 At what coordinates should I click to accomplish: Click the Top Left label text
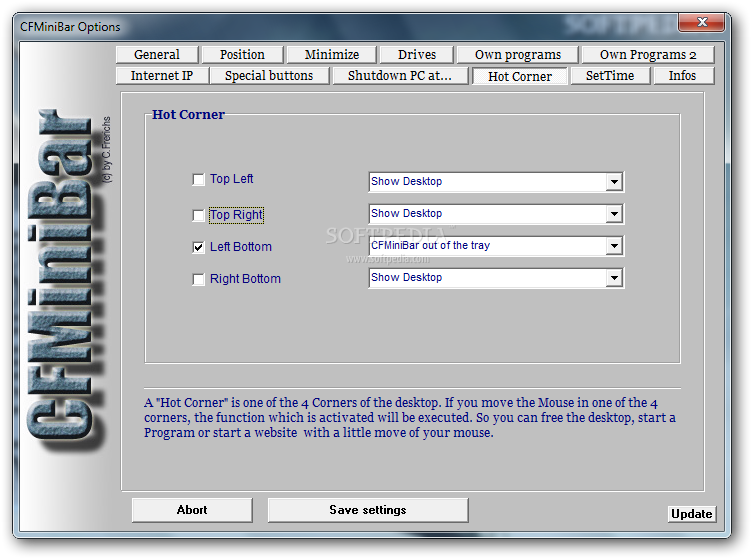pos(232,179)
